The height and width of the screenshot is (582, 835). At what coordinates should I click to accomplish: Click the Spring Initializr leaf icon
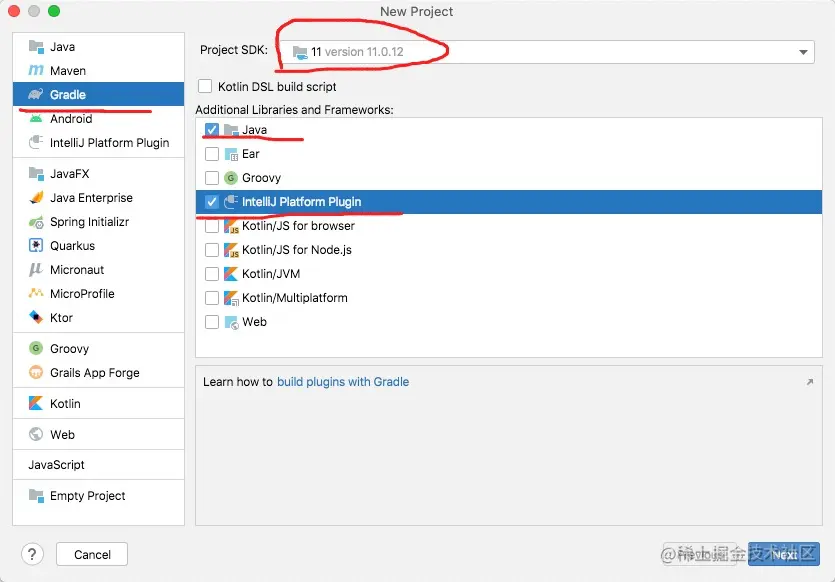point(36,222)
